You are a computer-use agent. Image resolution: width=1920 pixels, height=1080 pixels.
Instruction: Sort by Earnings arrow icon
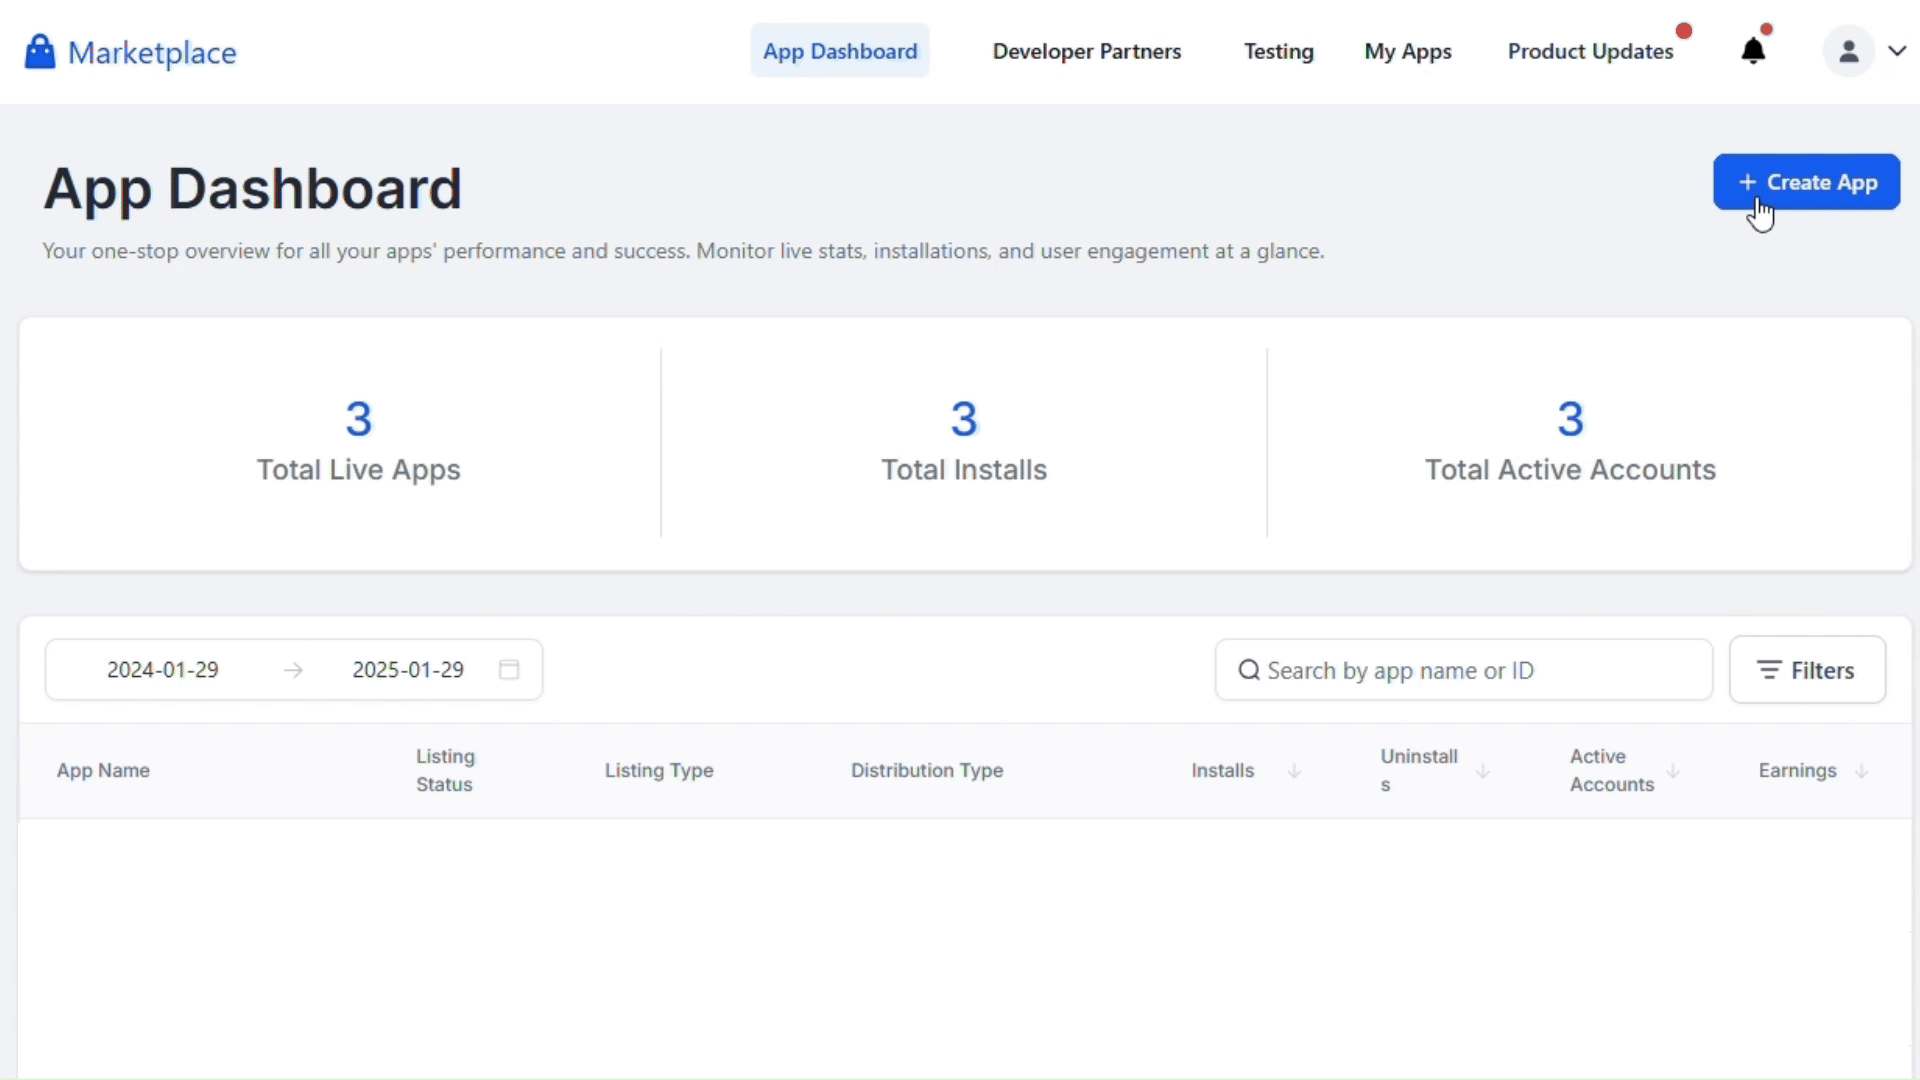pyautogui.click(x=1861, y=771)
